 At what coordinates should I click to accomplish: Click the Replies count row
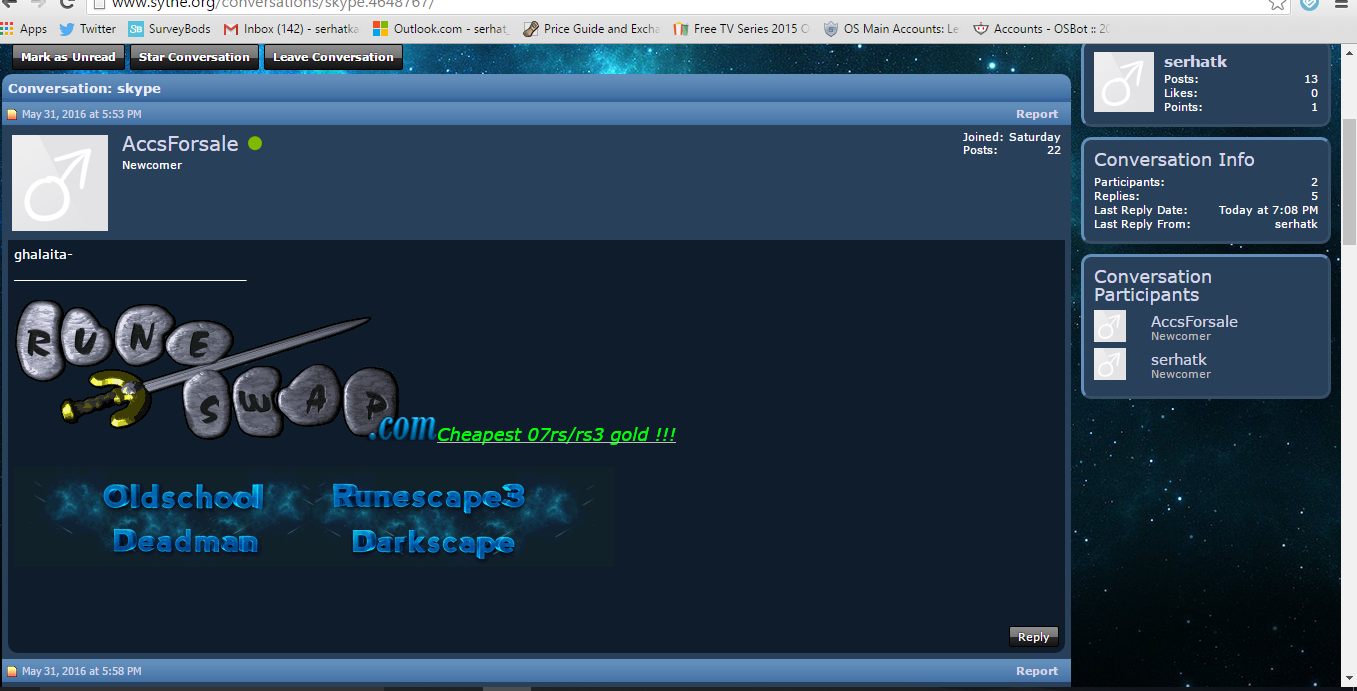click(x=1206, y=196)
